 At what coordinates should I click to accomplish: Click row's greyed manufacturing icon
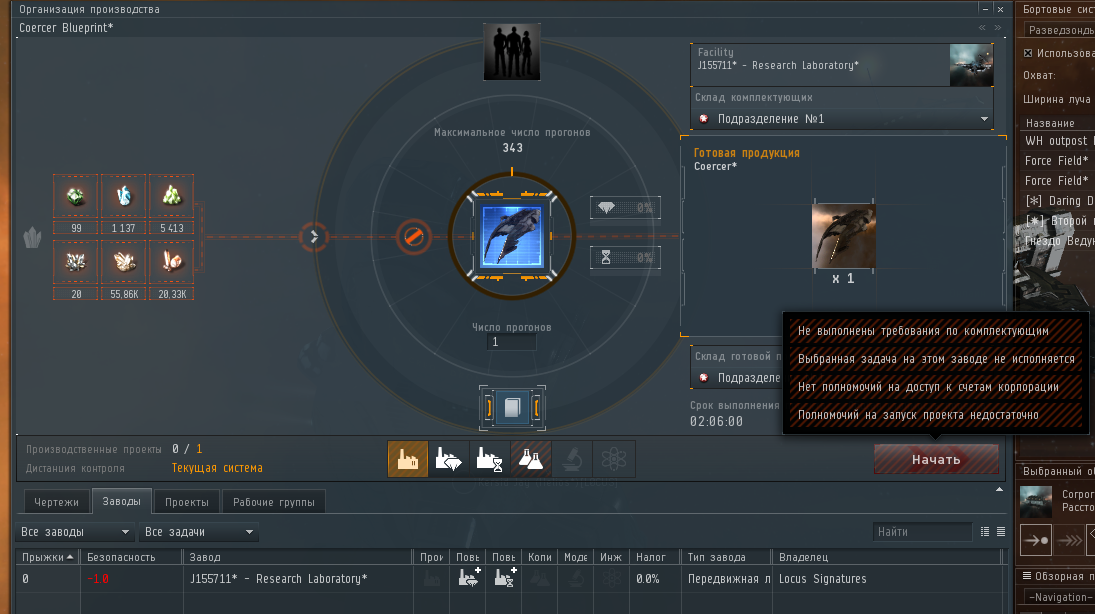[432, 578]
